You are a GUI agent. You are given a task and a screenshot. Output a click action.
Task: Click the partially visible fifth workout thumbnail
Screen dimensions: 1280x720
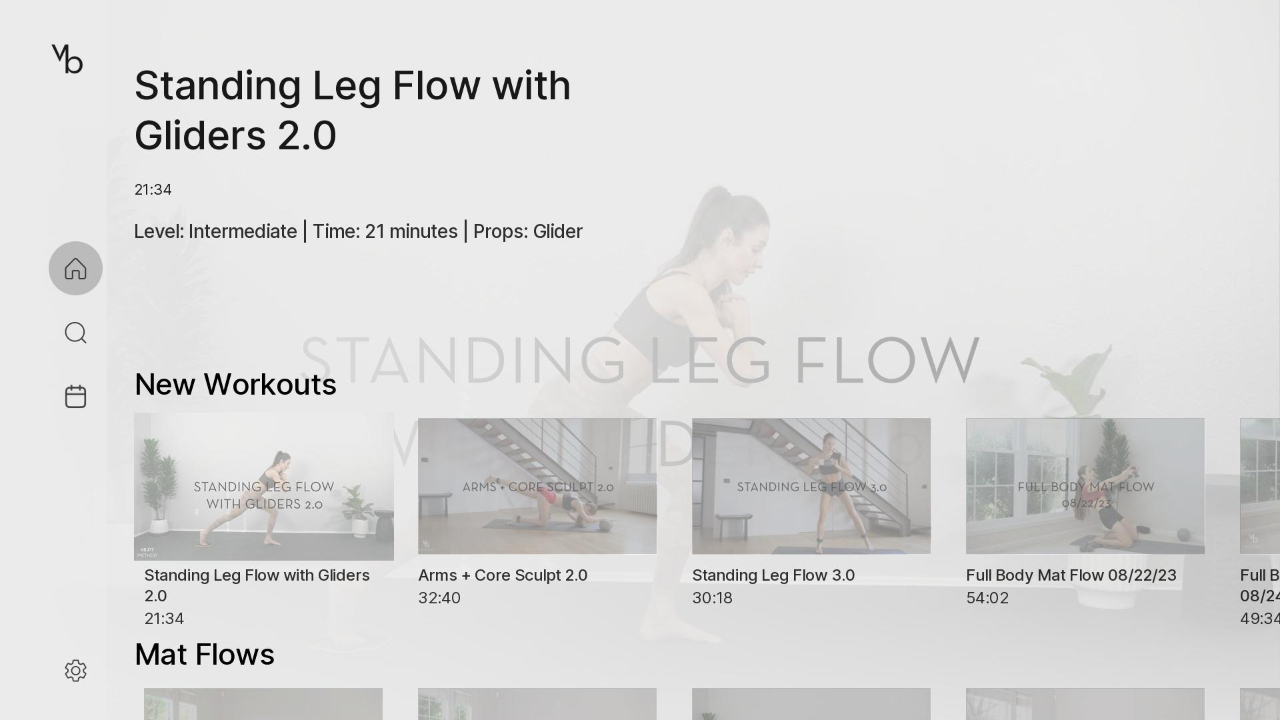point(1260,486)
